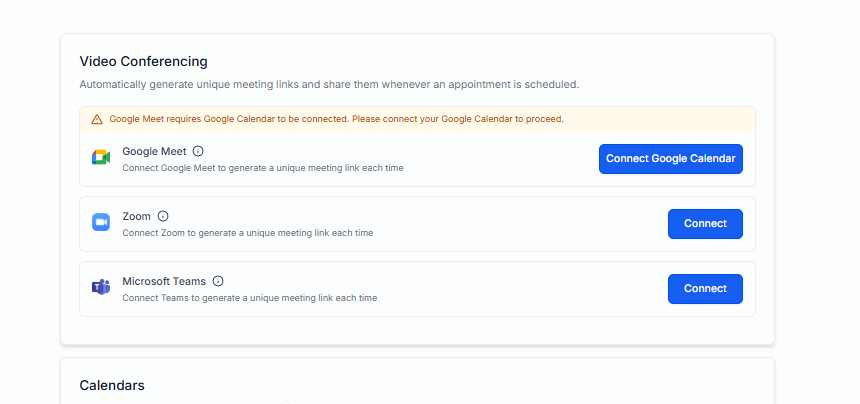Click the Google Meet logo icon
Screen dimensions: 860x404
point(100,158)
